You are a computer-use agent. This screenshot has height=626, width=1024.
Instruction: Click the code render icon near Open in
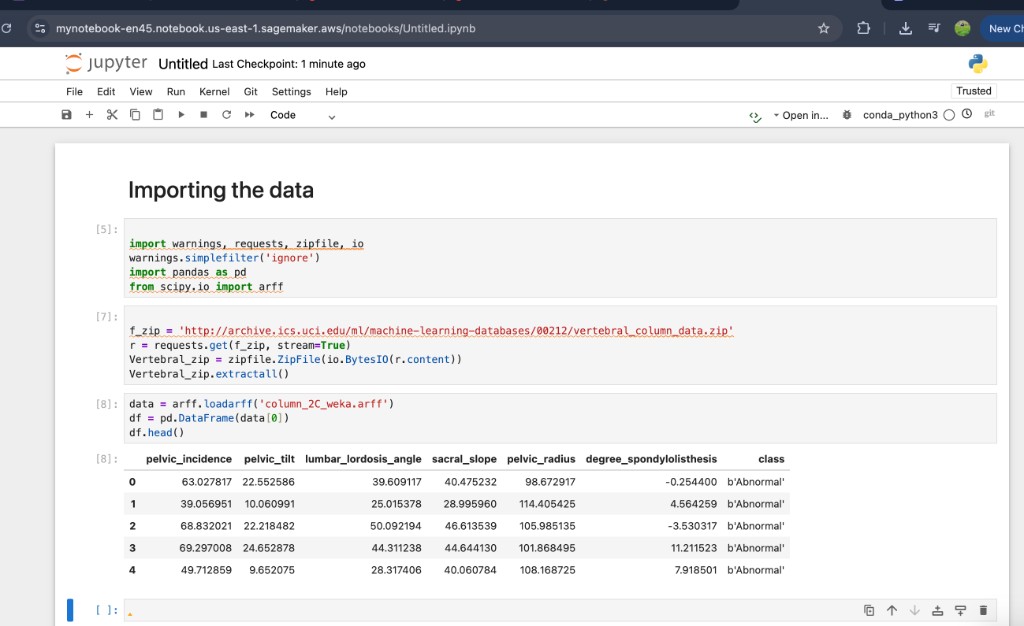pyautogui.click(x=756, y=116)
